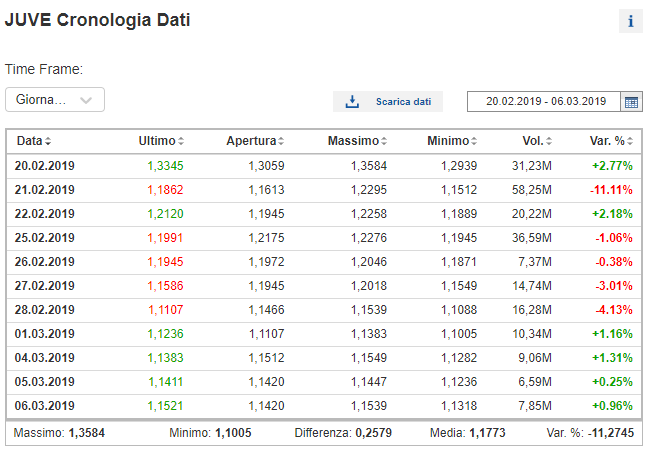Select the 21.02.2019 table row

(x=324, y=190)
